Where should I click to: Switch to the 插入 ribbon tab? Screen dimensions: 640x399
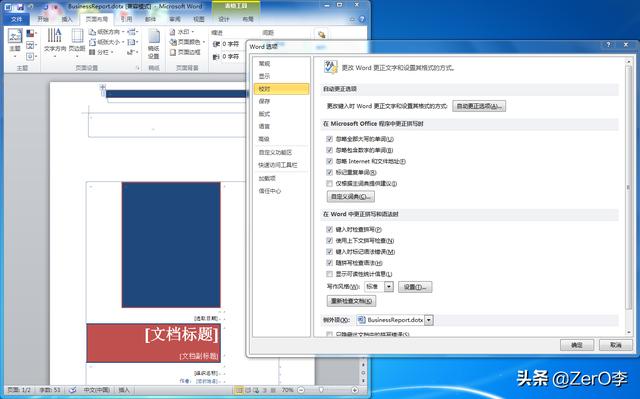coord(67,19)
